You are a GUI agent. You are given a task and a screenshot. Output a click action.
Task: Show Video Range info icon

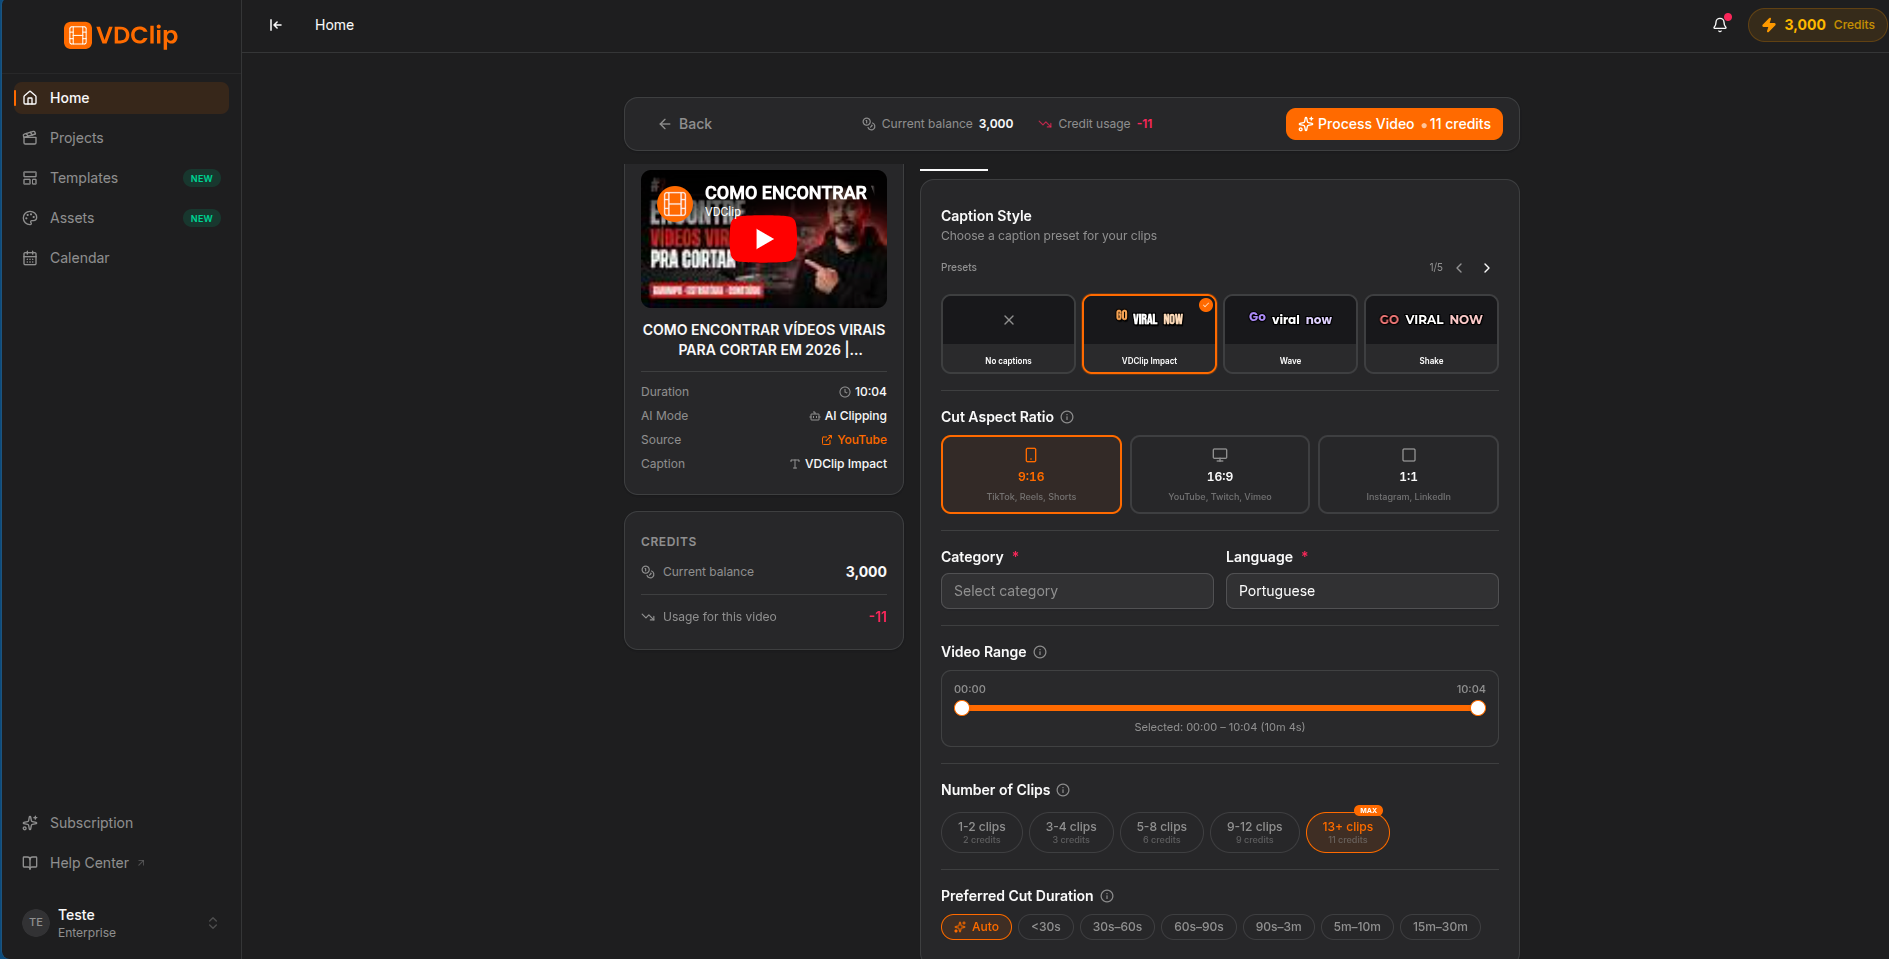(1040, 652)
